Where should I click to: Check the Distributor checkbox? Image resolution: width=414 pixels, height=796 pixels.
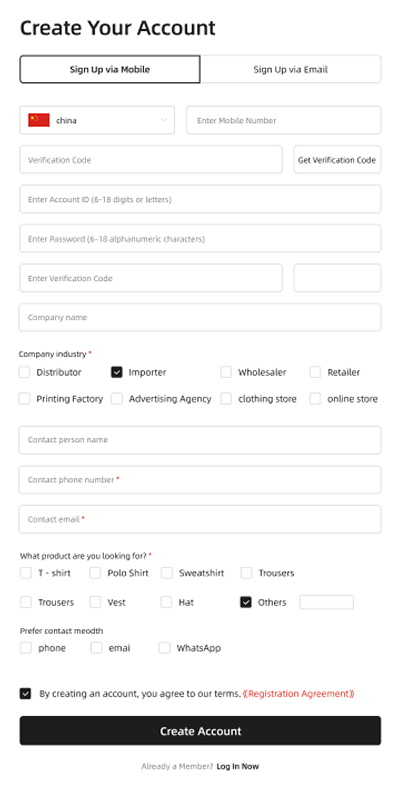click(24, 372)
